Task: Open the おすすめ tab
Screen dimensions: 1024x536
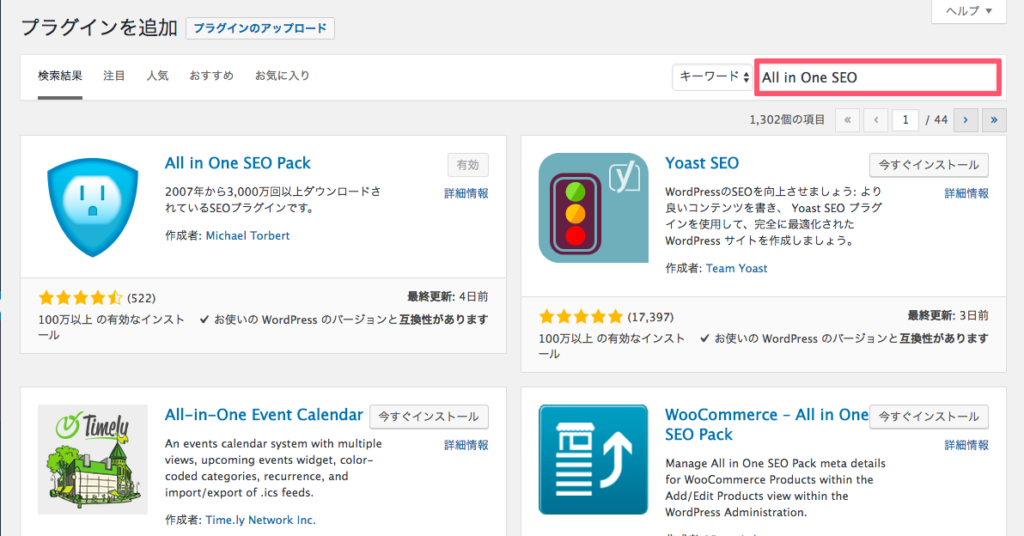Action: (x=212, y=76)
